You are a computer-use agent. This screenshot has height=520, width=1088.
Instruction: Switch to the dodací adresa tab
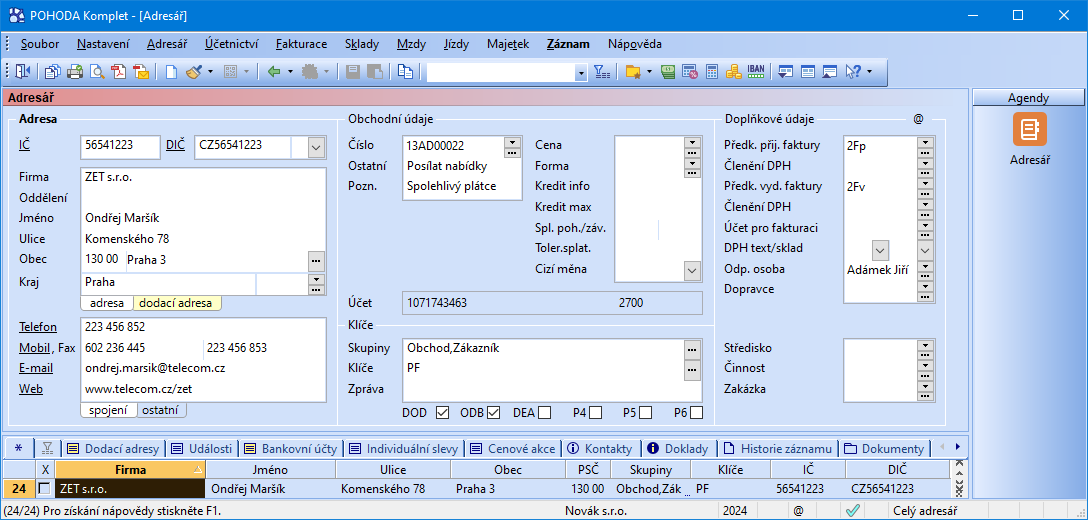click(177, 303)
